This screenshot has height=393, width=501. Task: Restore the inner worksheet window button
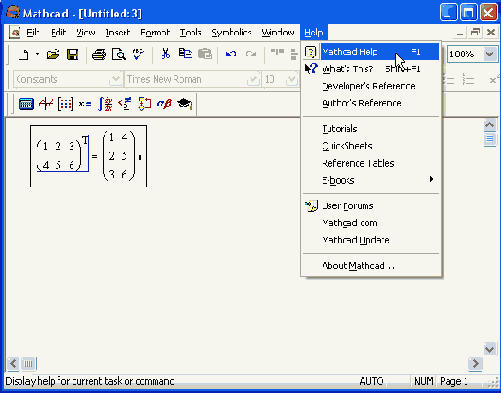pos(475,32)
